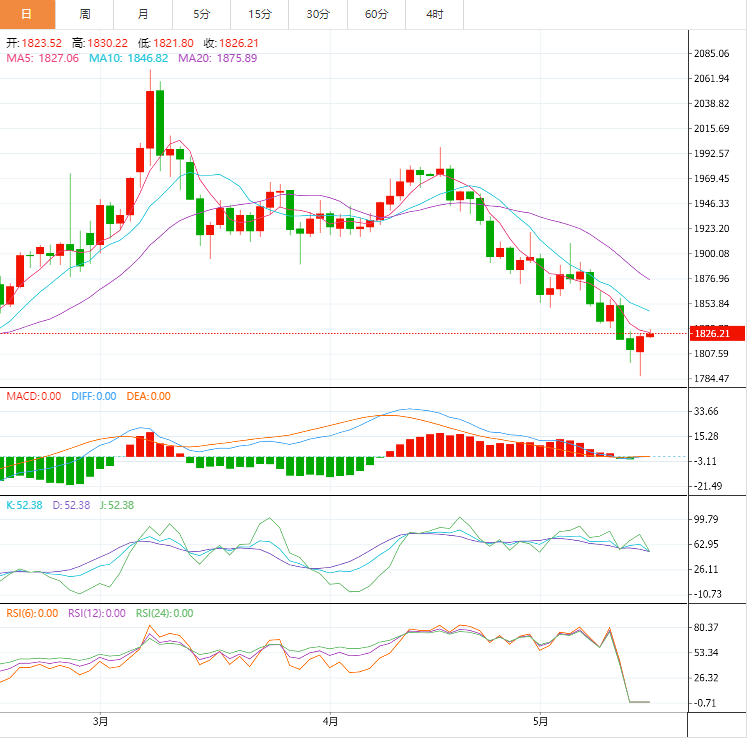The height and width of the screenshot is (741, 747).
Task: Click the 1969.45 price axis label
Action: pos(712,179)
